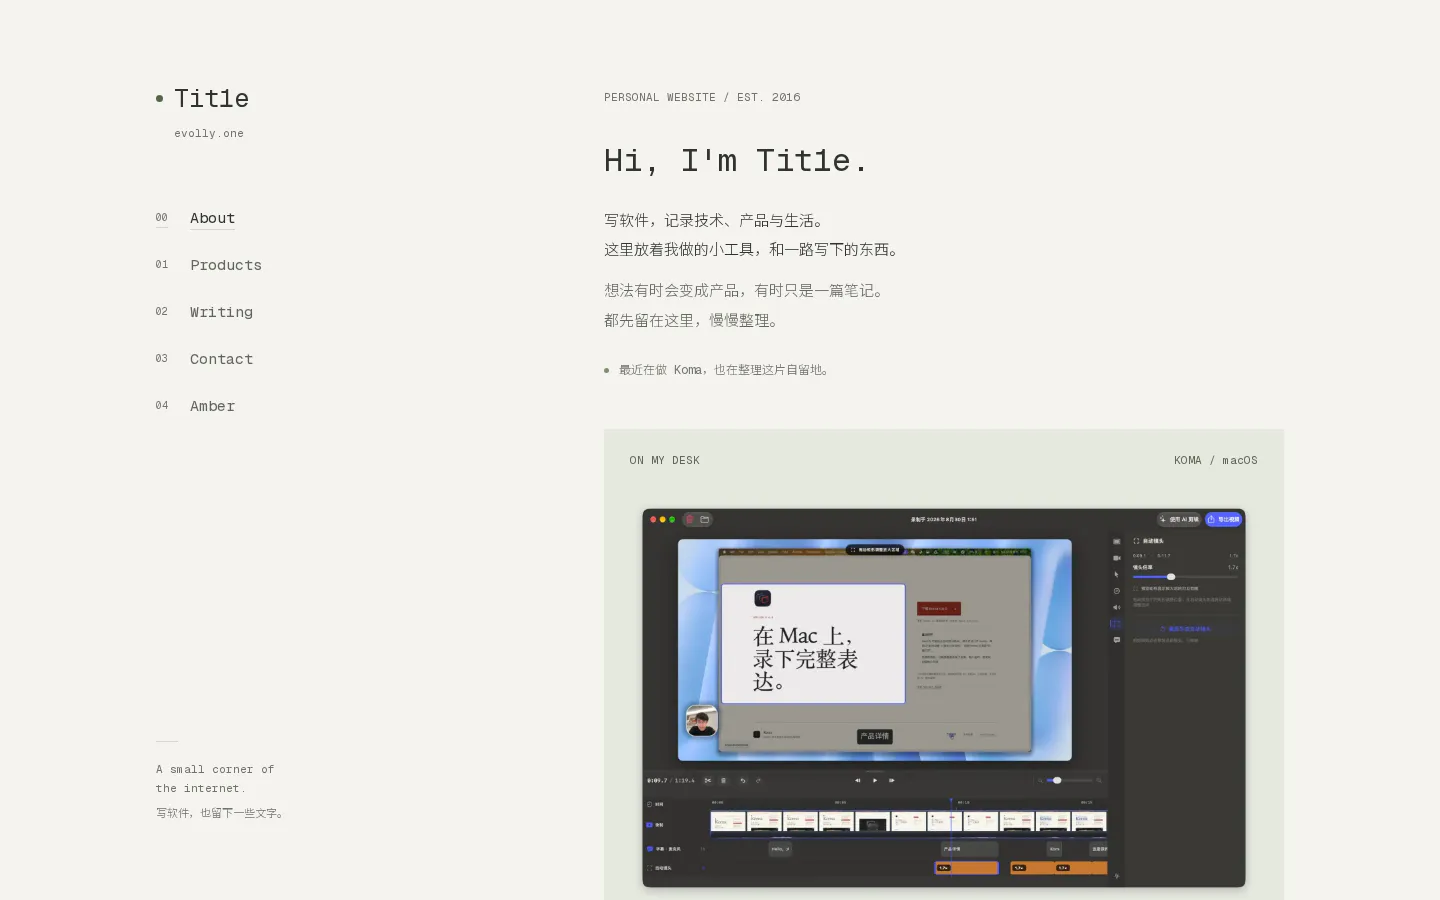Click the redo arrow in Koma timeline bar
Image resolution: width=1440 pixels, height=900 pixels.
[758, 780]
